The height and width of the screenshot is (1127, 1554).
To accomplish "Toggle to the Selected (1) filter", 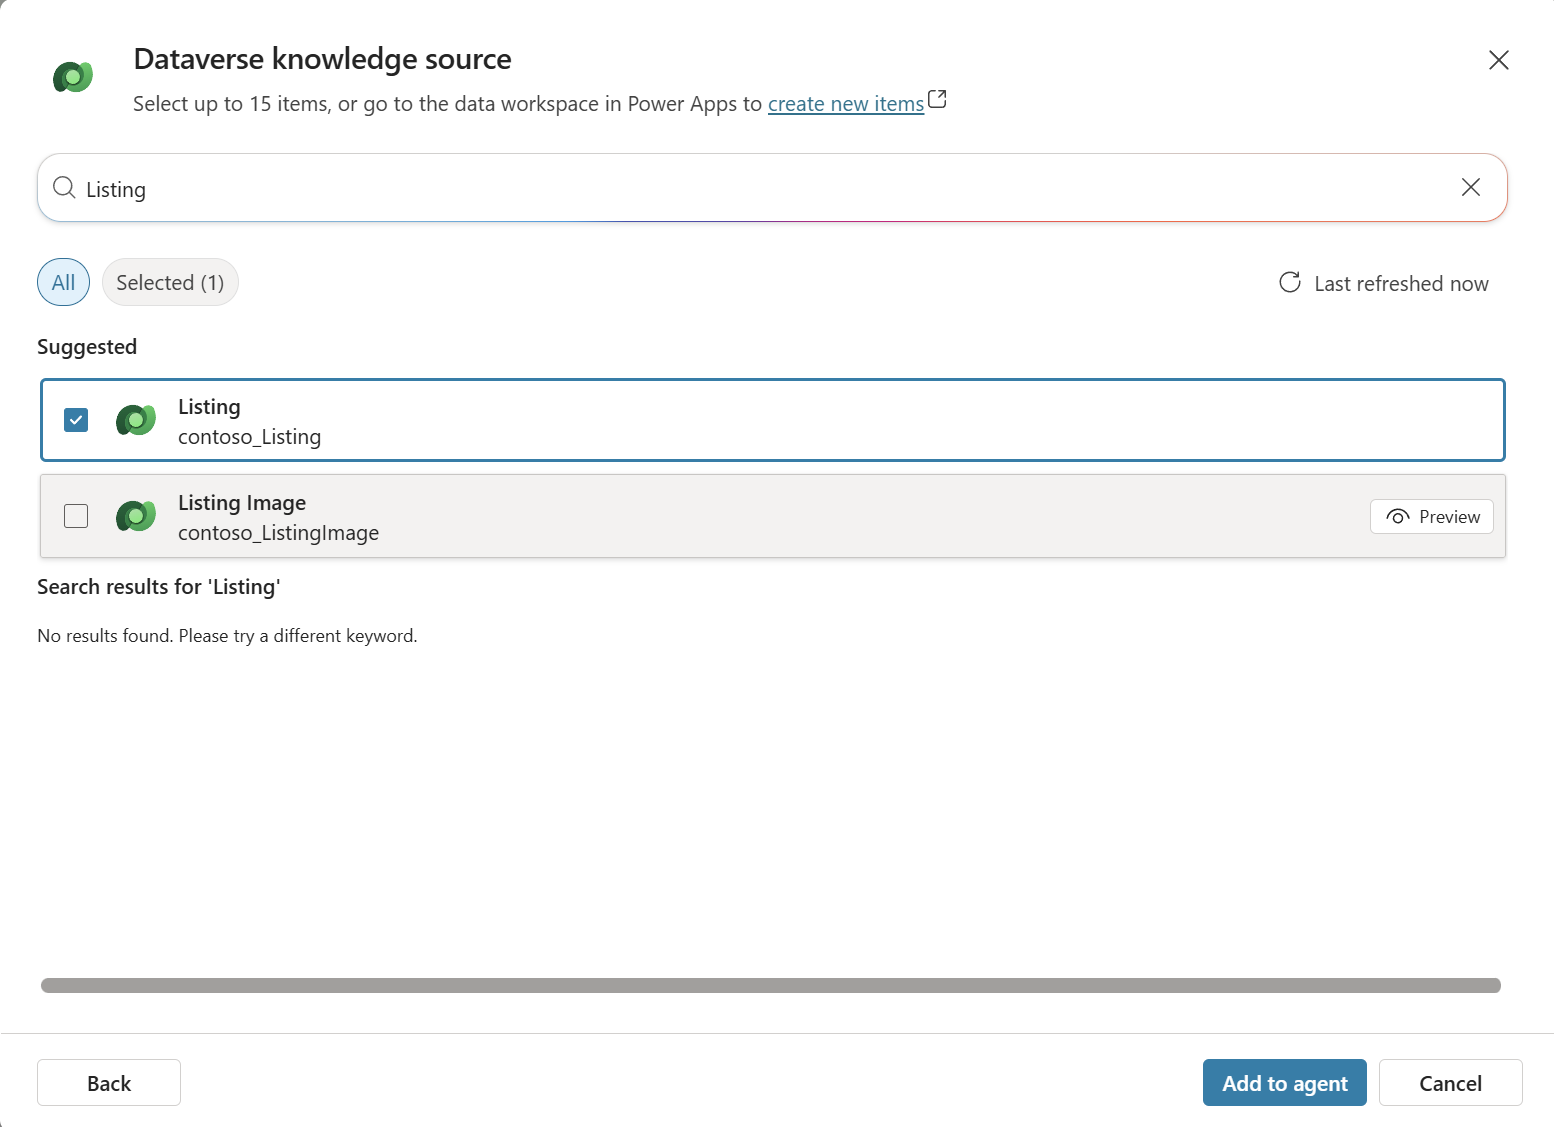I will [170, 282].
